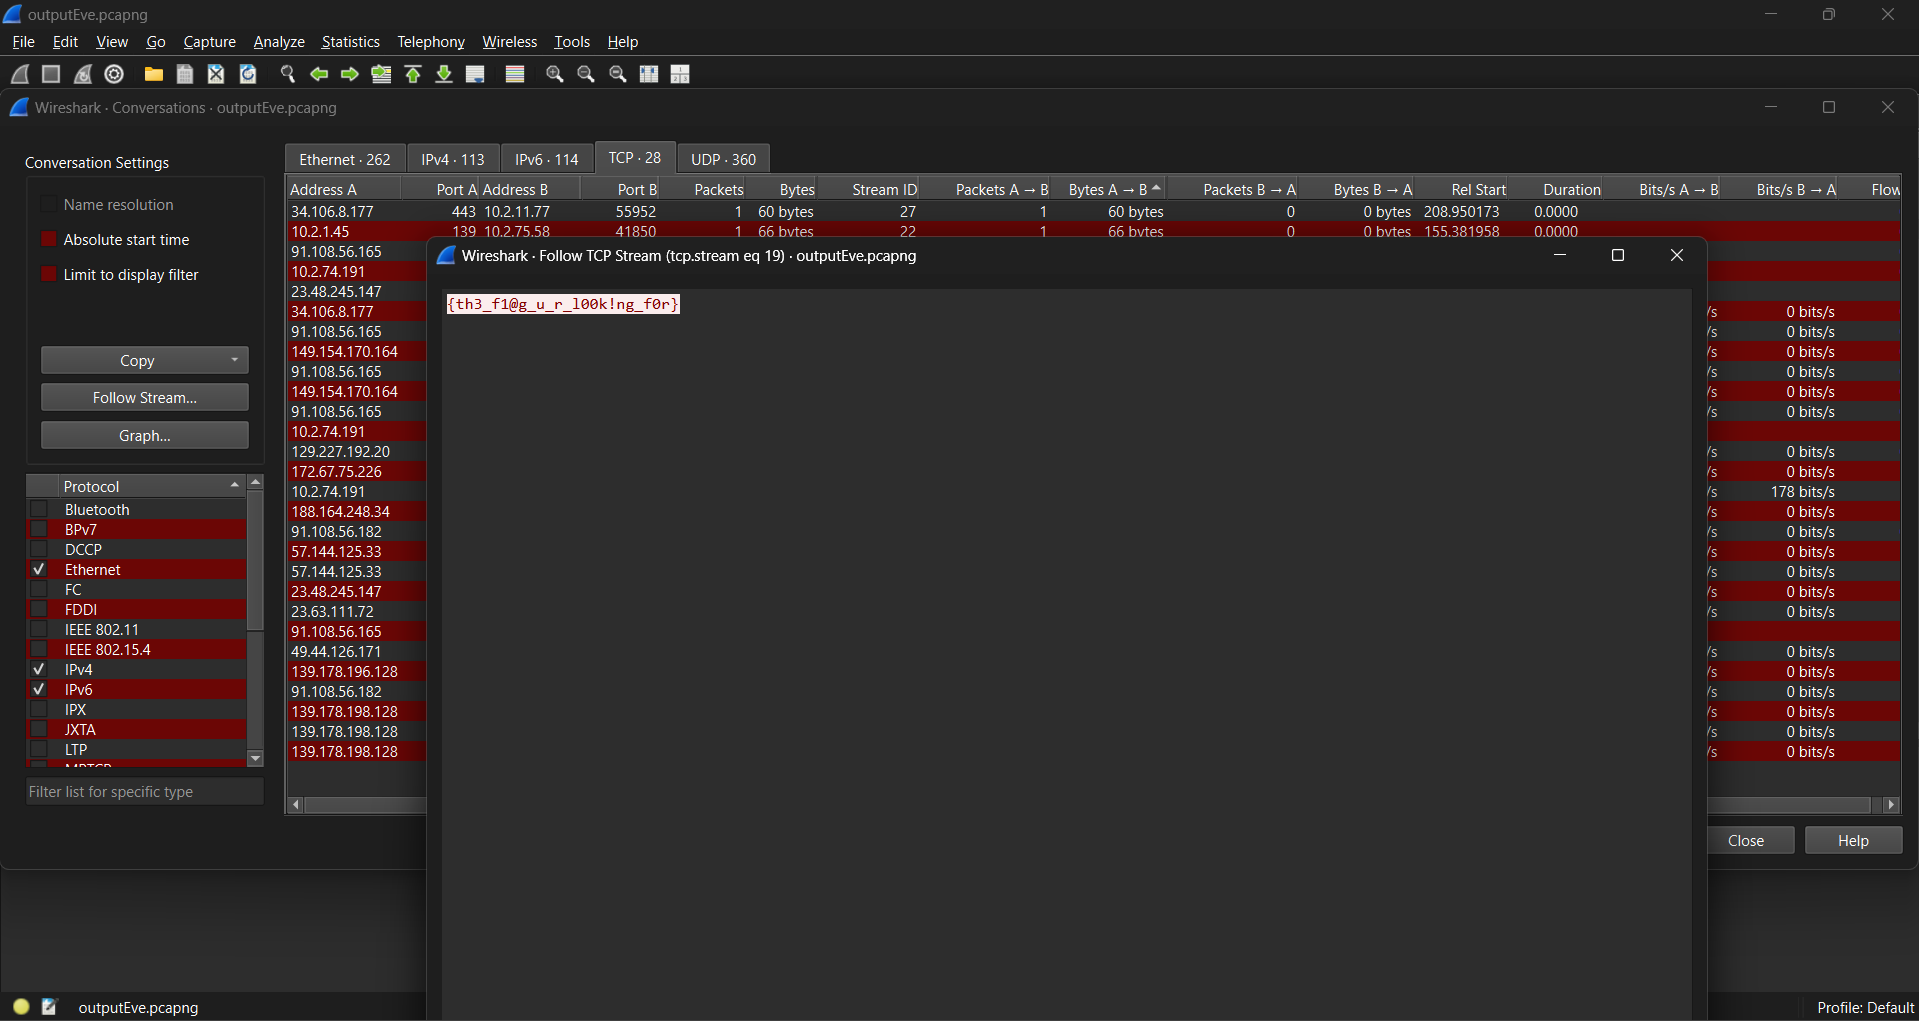Reload this capture file icon
Viewport: 1919px width, 1021px height.
[x=248, y=74]
